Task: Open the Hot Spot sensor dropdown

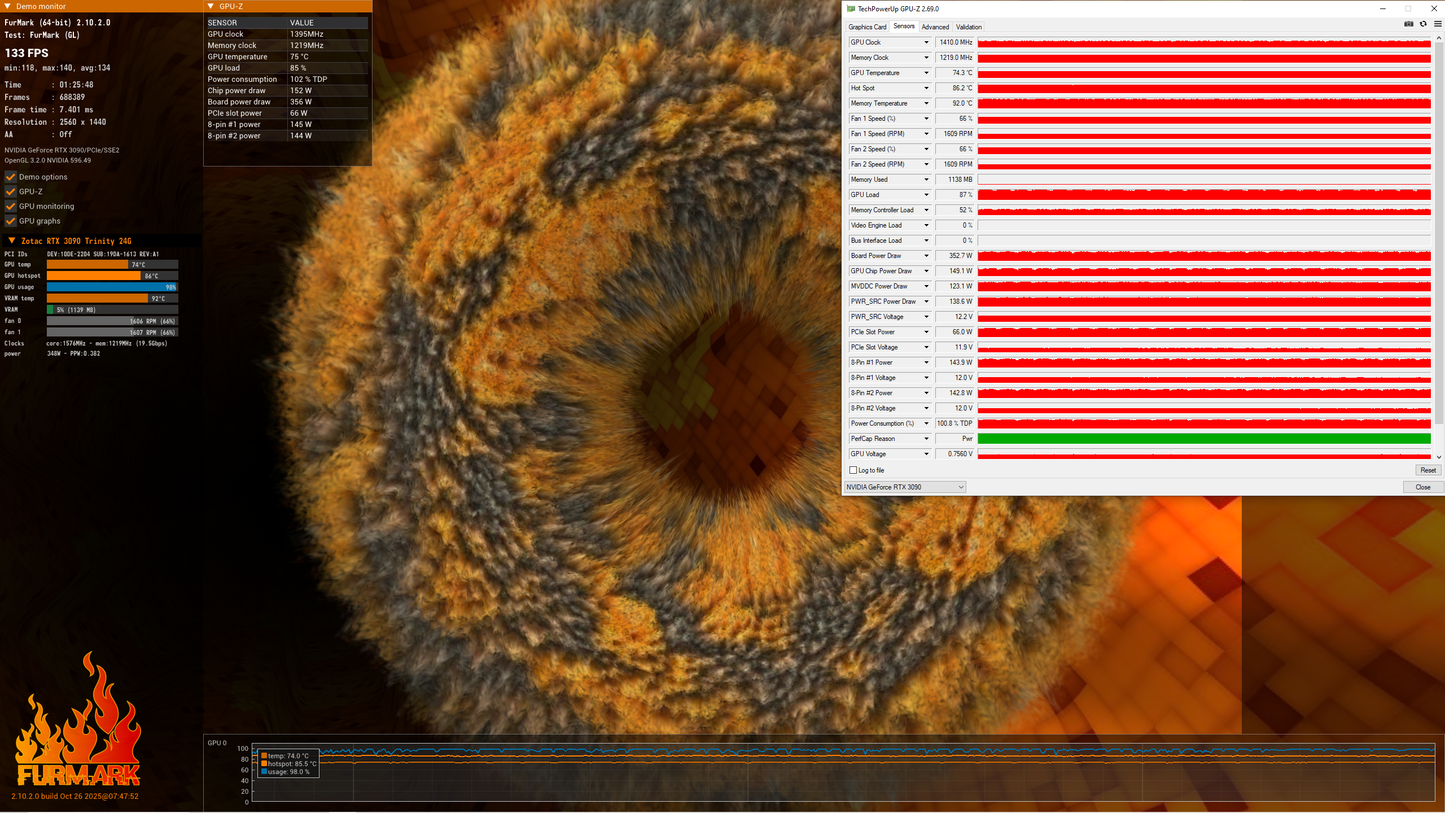Action: [926, 88]
